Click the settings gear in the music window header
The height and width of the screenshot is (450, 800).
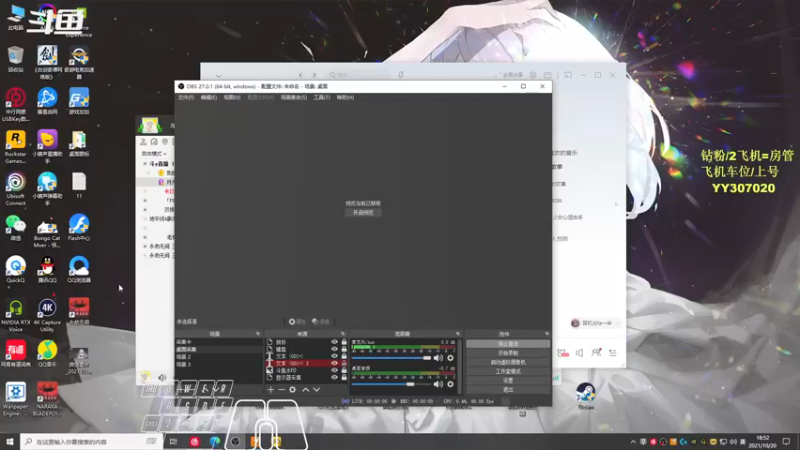[533, 75]
